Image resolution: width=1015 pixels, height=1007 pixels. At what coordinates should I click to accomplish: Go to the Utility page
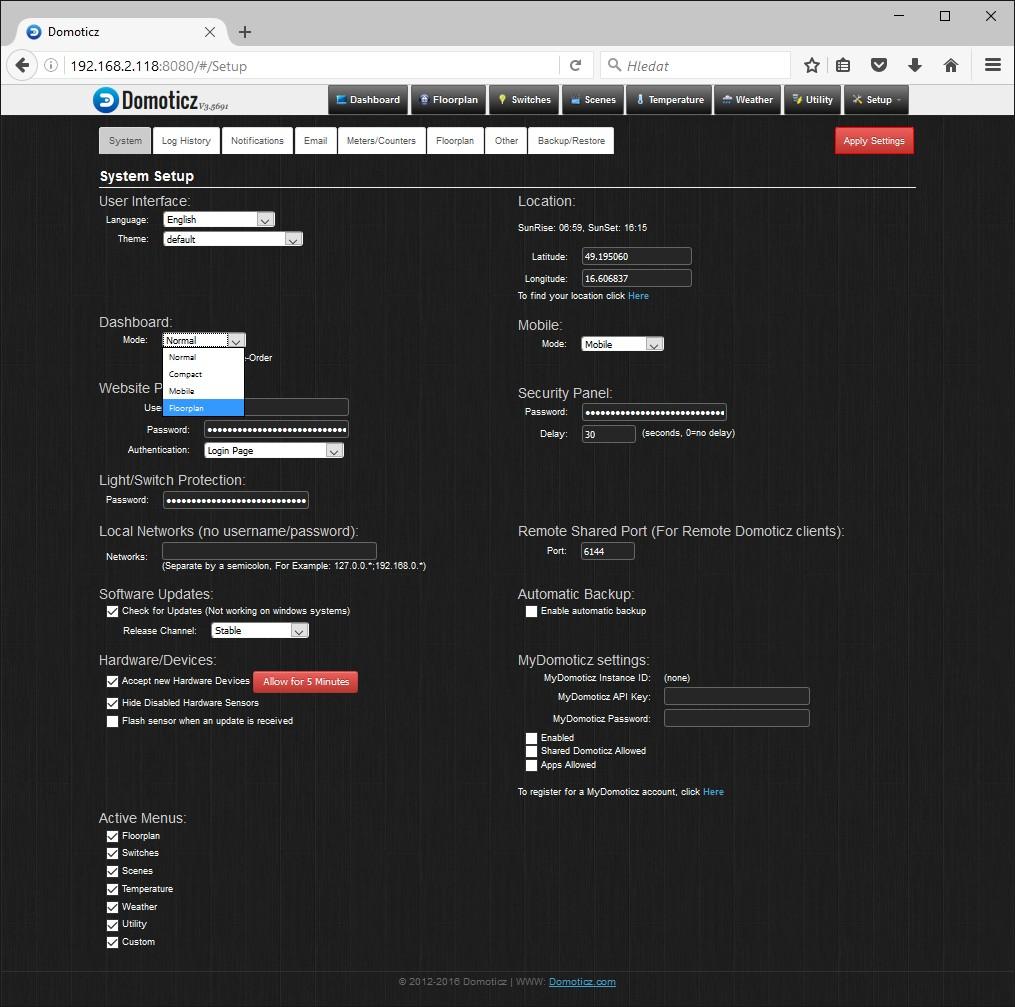coord(813,100)
